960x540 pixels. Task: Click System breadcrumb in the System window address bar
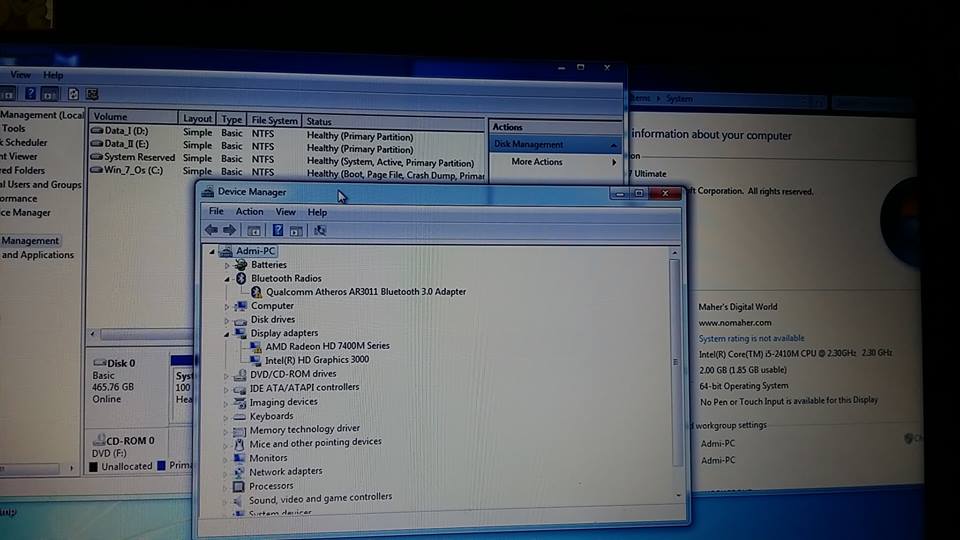679,99
